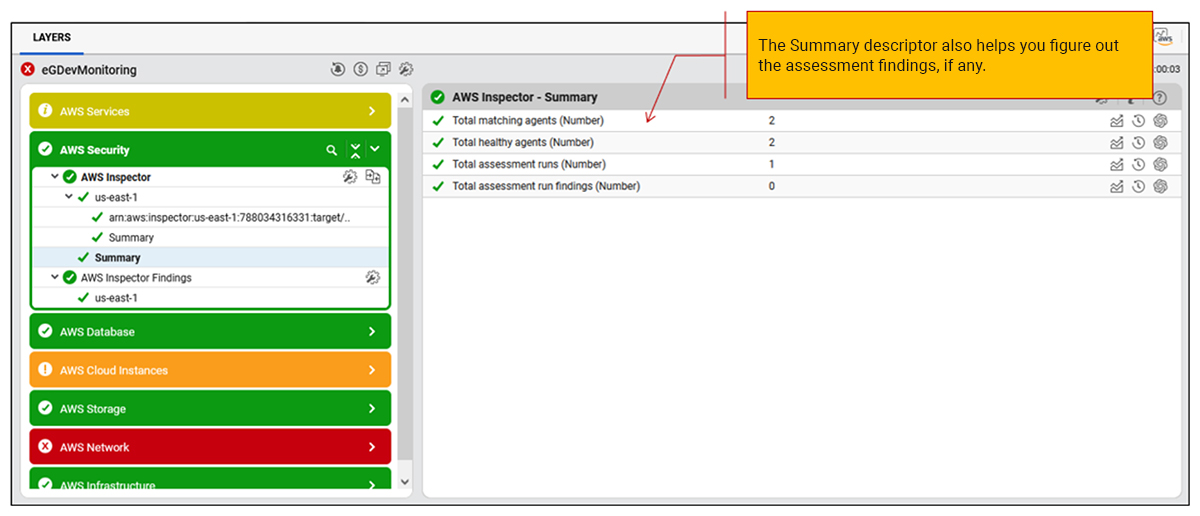Click value 0 for Total assessment run findings
The height and width of the screenshot is (516, 1200).
click(772, 186)
